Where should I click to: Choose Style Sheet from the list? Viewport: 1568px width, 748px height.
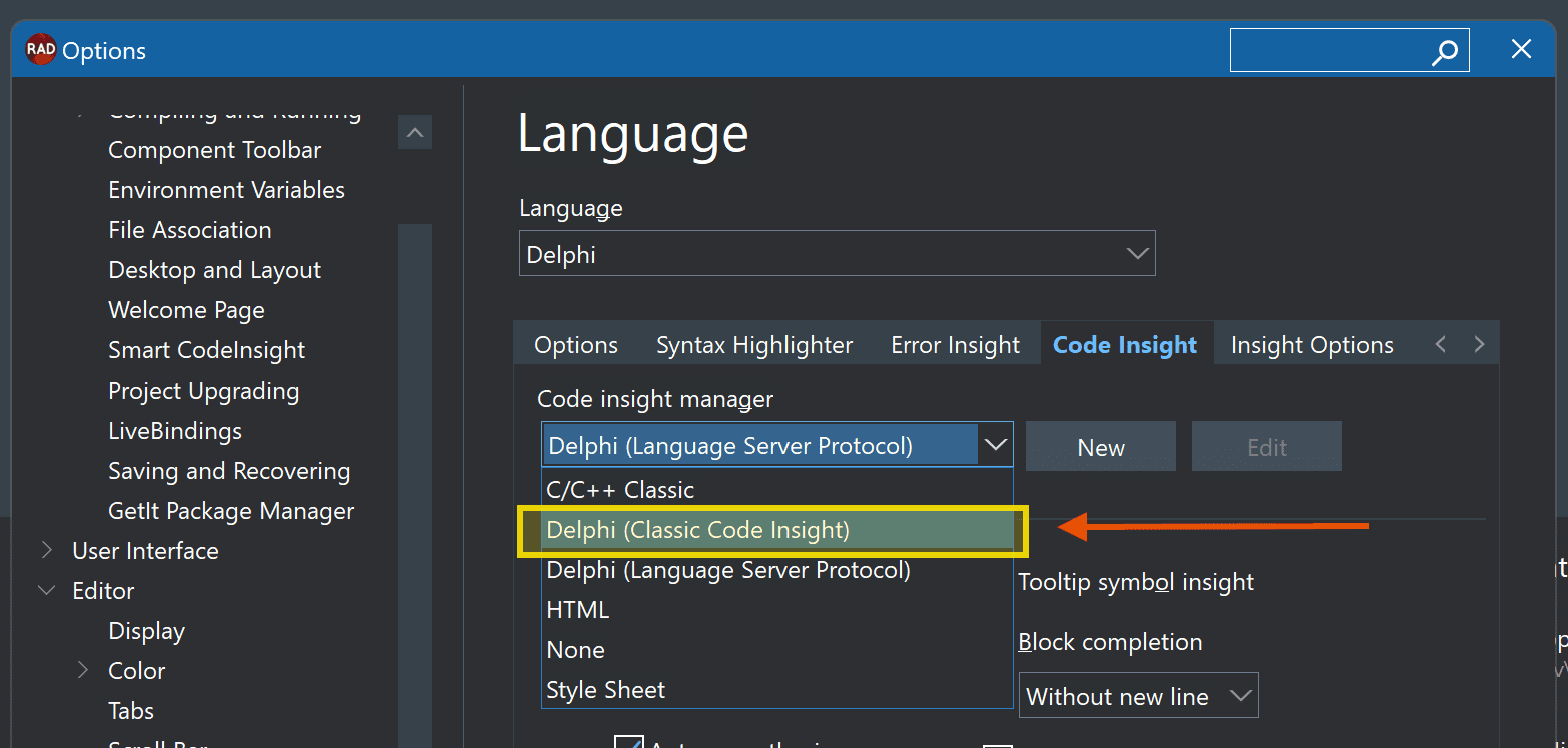pos(777,690)
